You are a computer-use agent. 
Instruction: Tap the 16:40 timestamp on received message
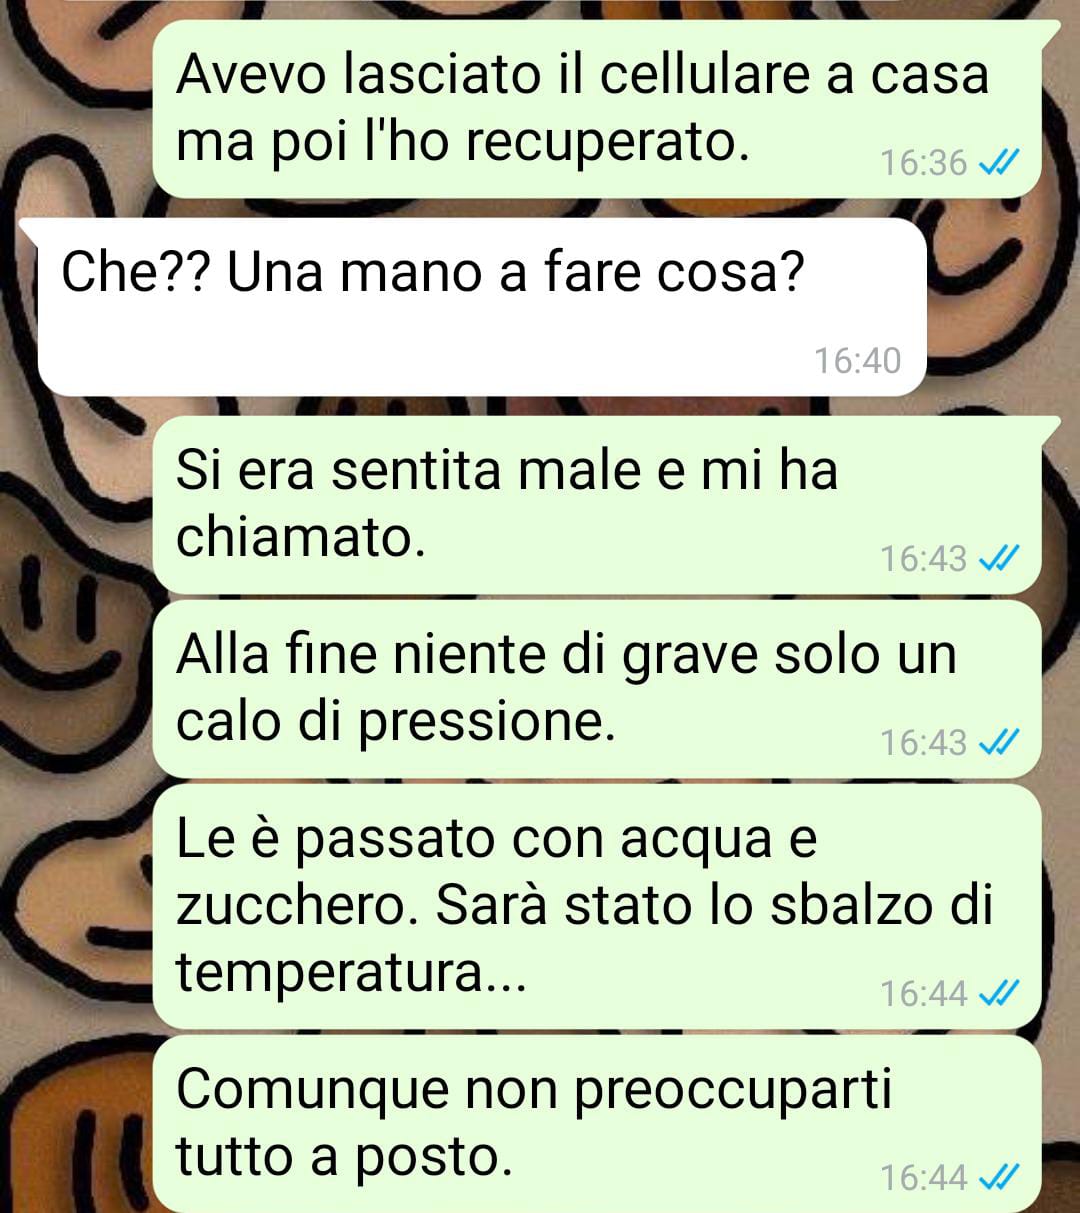857,360
